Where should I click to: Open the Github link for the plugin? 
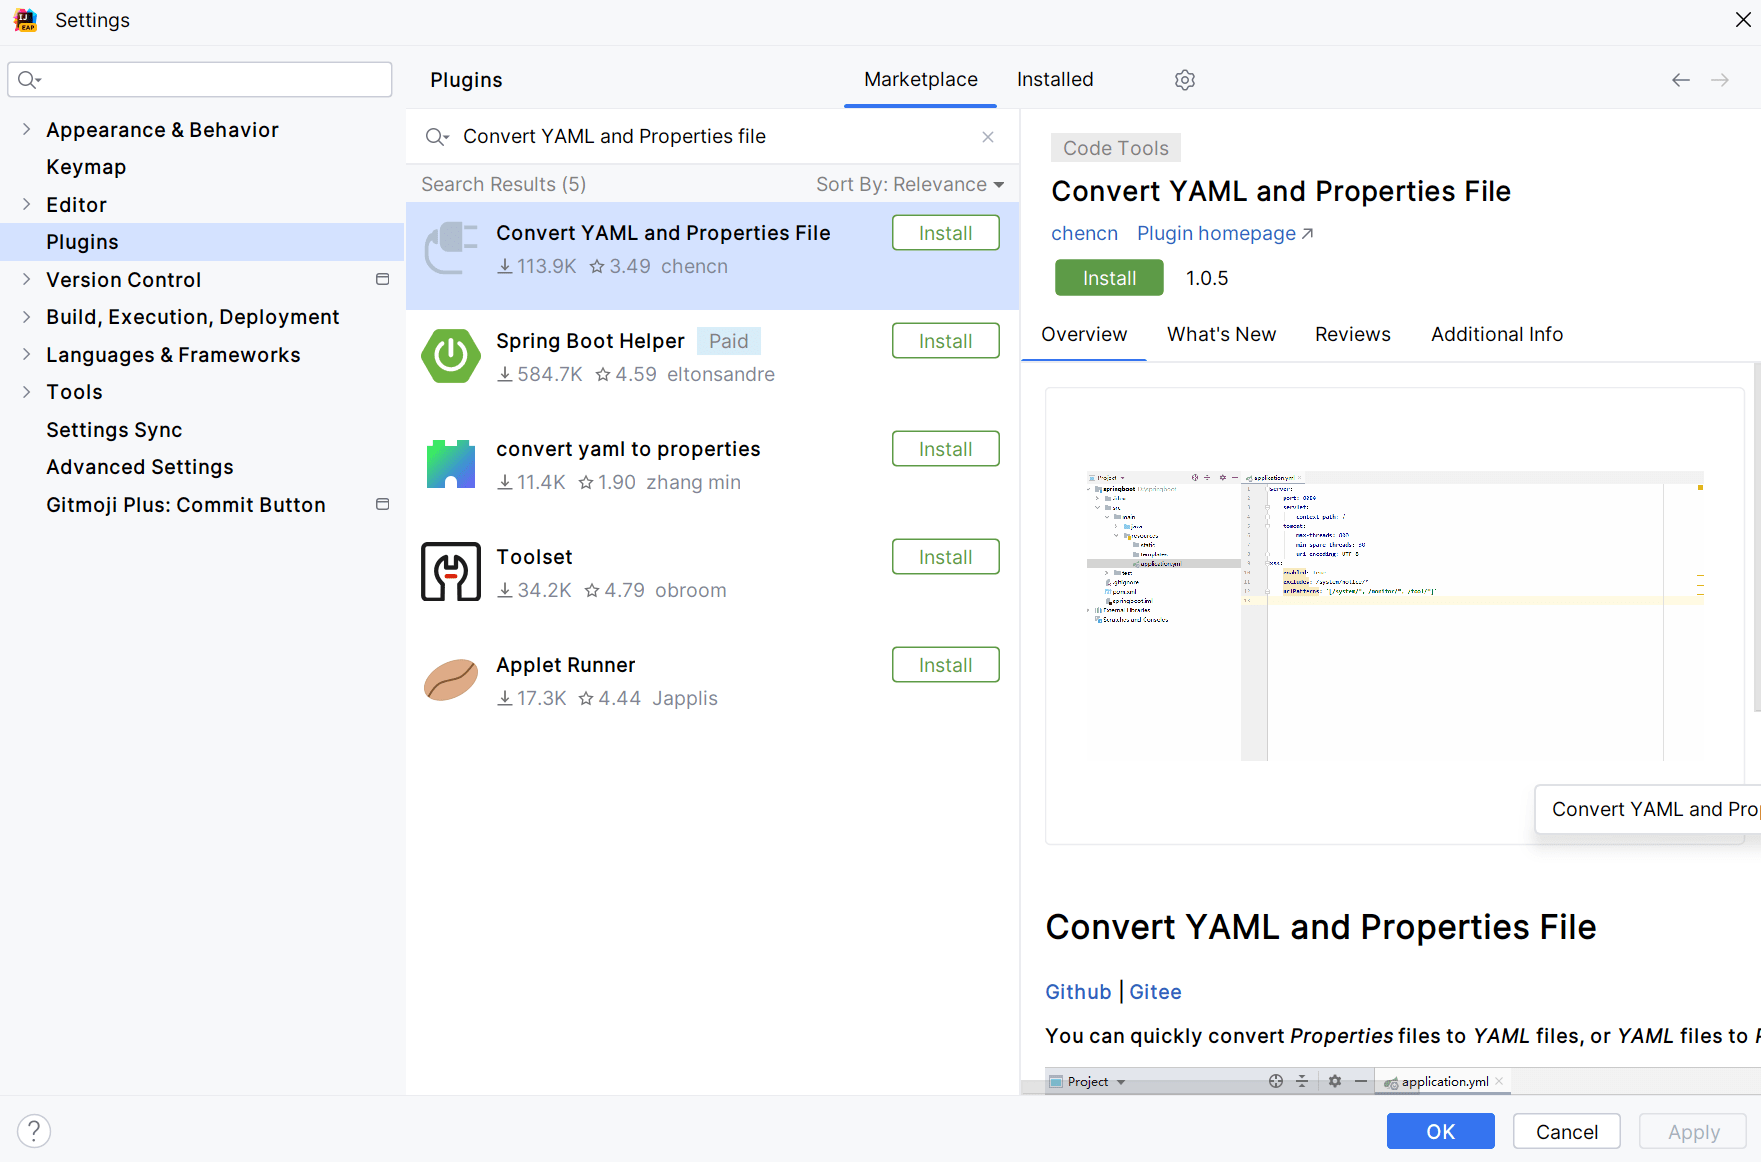[1078, 991]
